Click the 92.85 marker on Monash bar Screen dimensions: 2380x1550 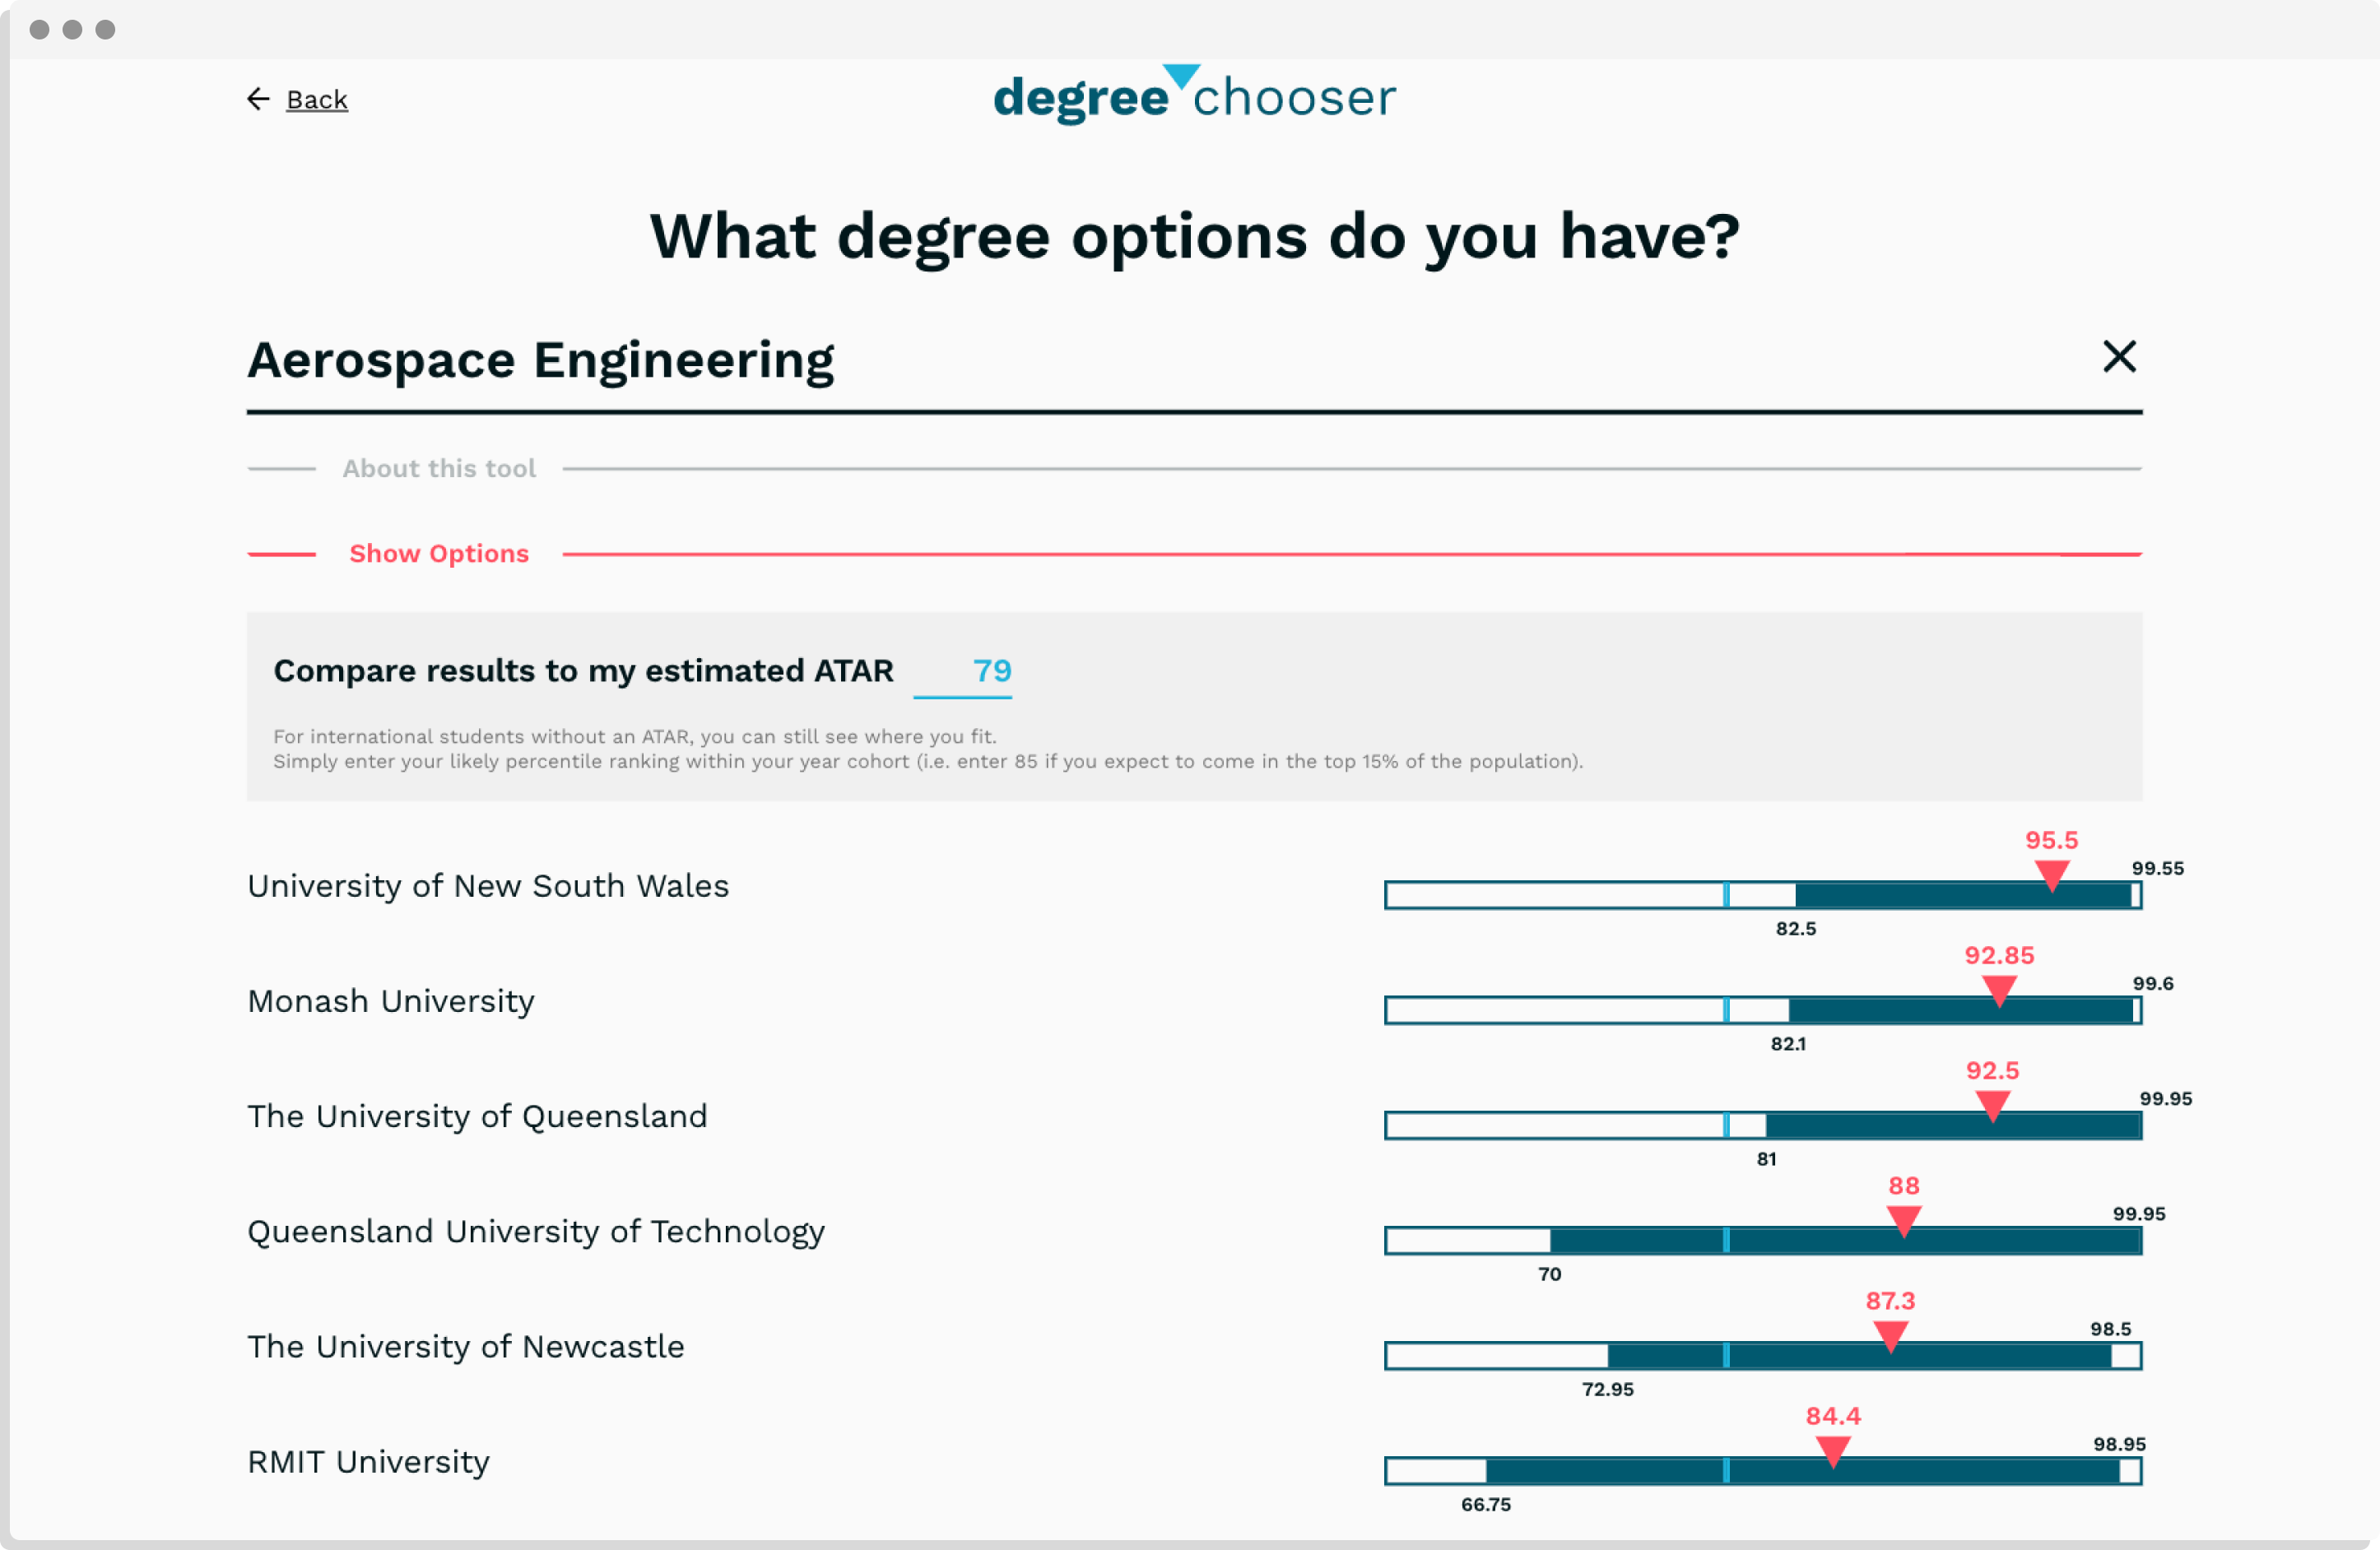pyautogui.click(x=1998, y=991)
